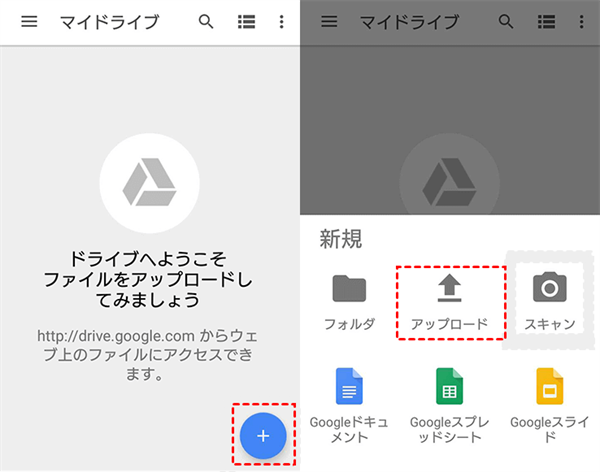Screen dimensions: 600x472
Task: Open three-dot overflow menu in left screen
Action: pyautogui.click(x=281, y=22)
